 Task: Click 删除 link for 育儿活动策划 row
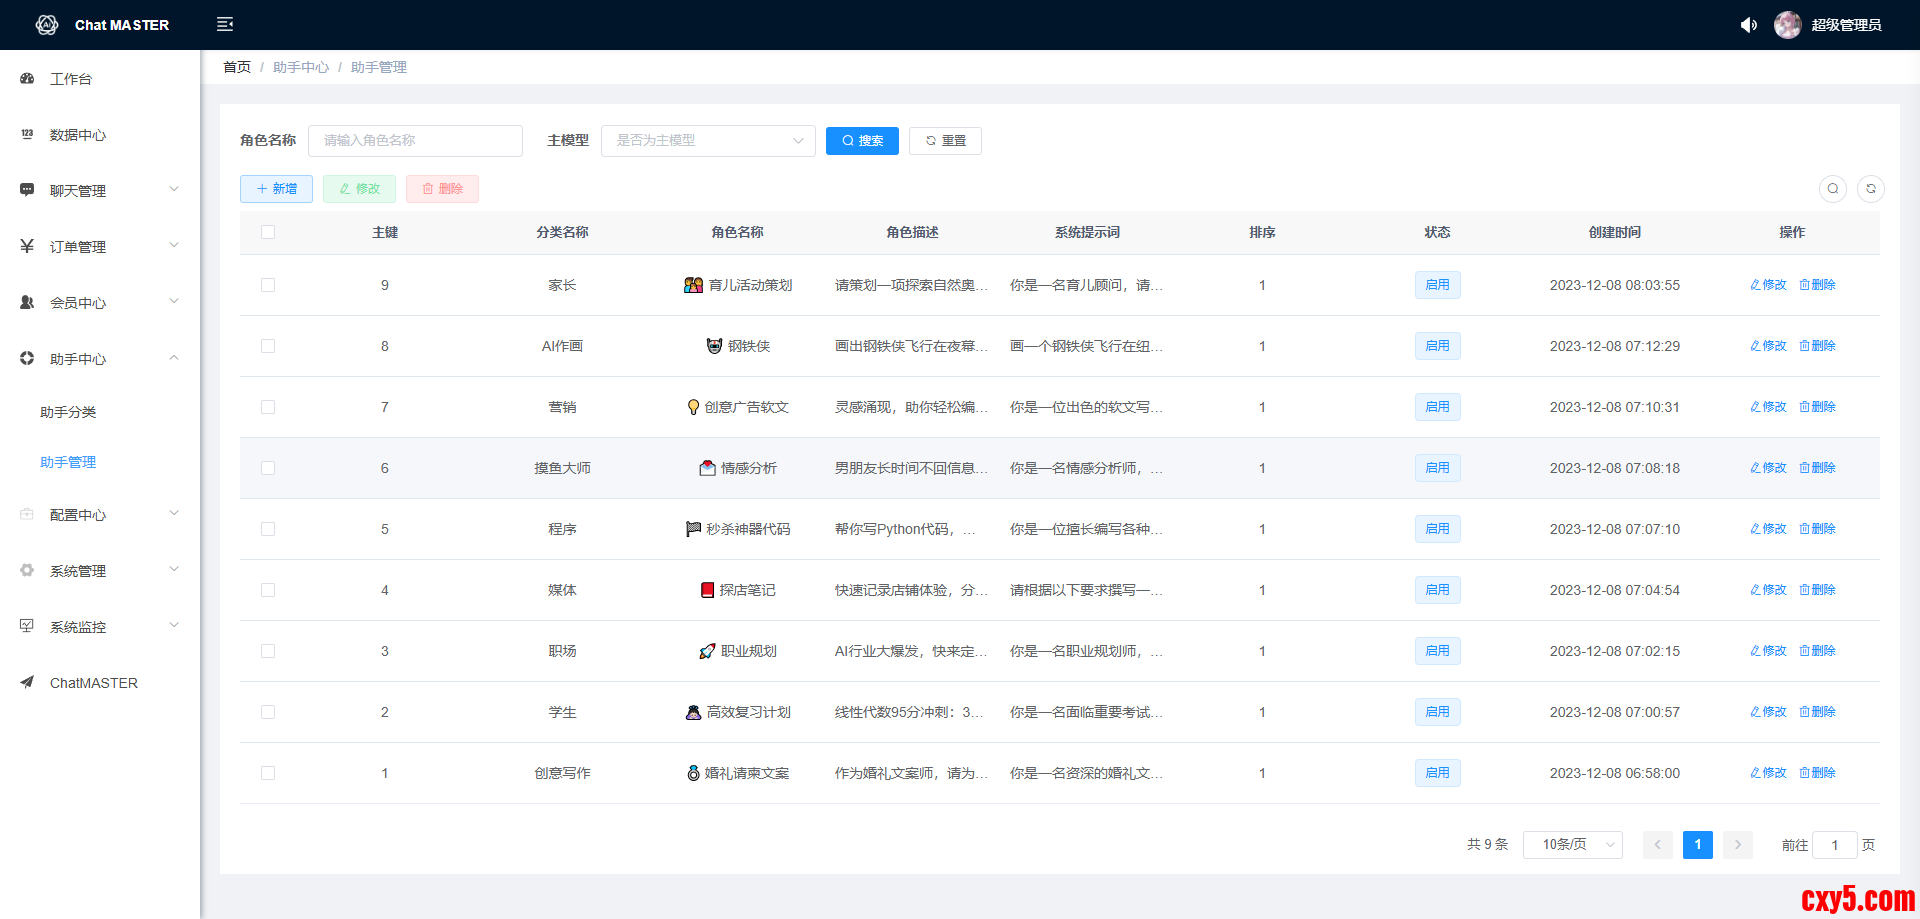1817,285
